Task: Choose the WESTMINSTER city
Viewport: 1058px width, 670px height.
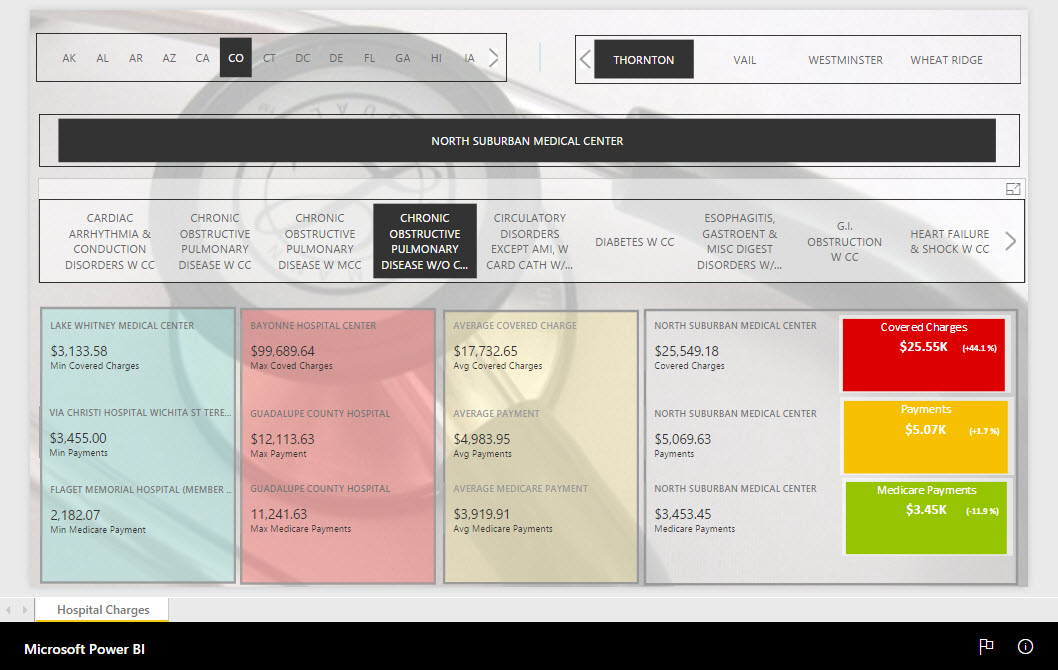Action: [845, 59]
